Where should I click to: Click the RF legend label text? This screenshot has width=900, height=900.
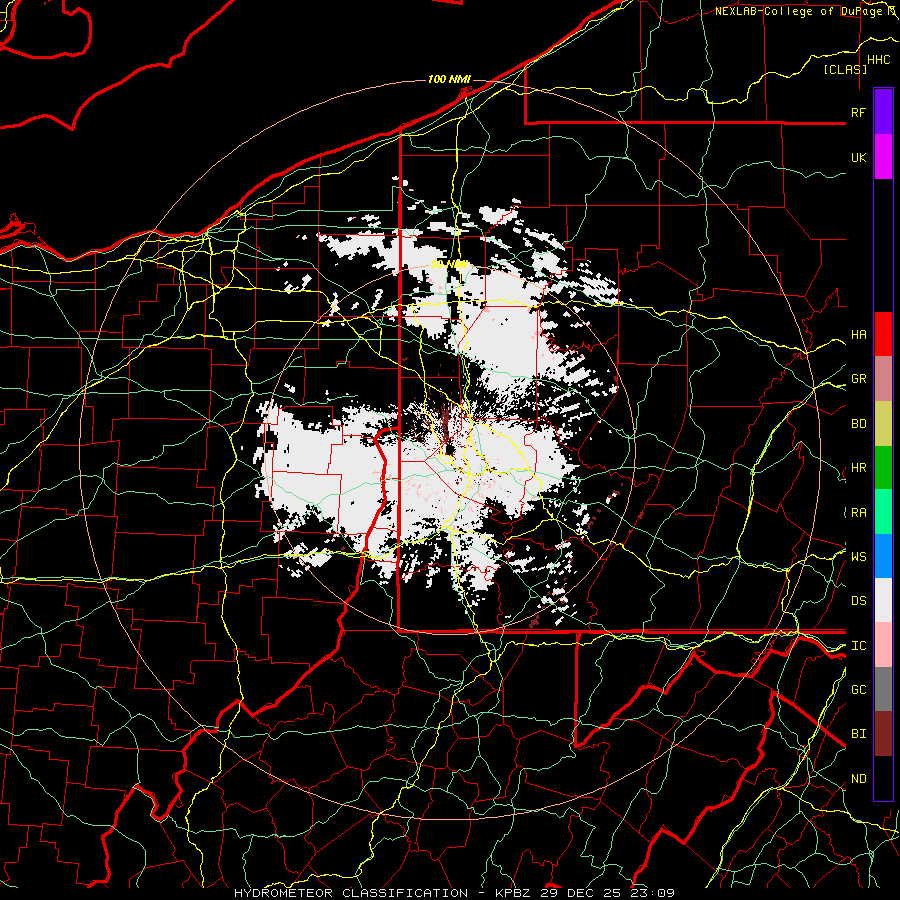click(x=858, y=112)
